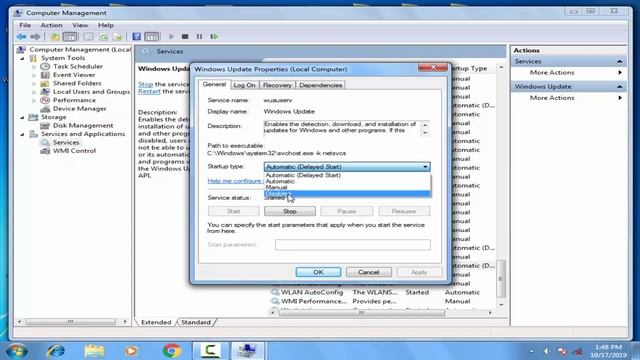
Task: Click Help me configure link
Action: pos(235,181)
